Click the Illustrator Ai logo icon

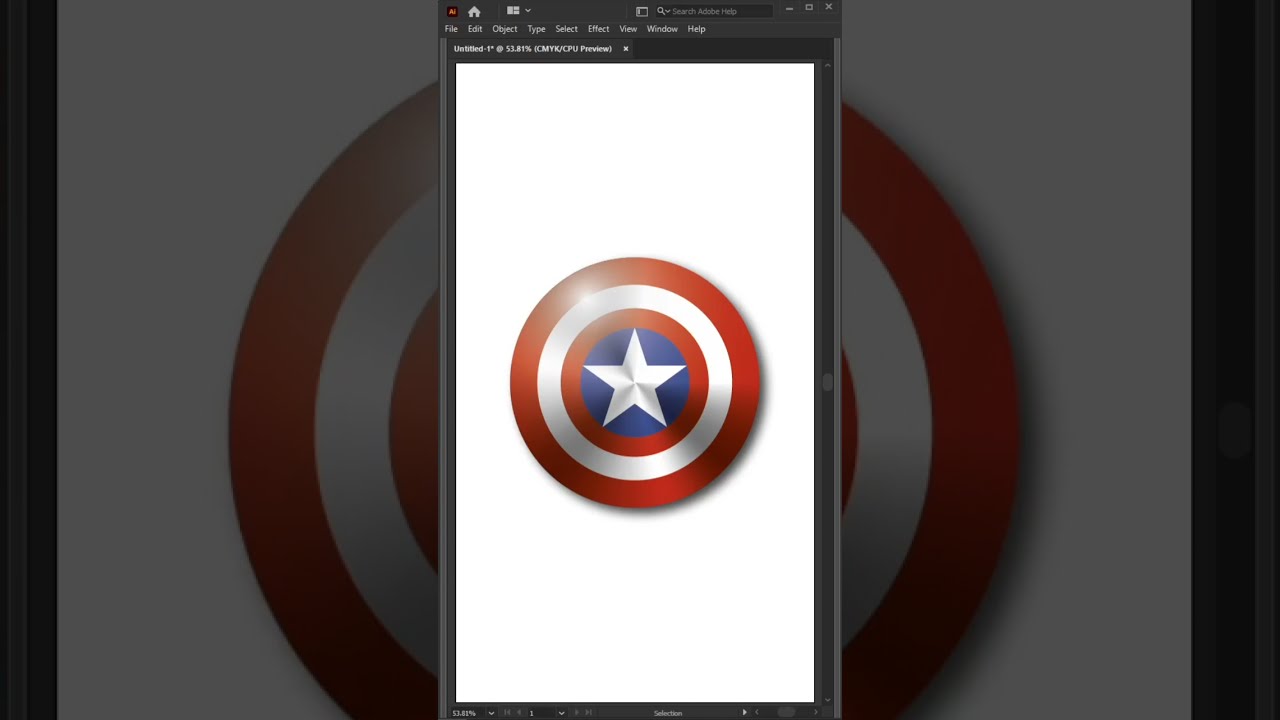(452, 11)
